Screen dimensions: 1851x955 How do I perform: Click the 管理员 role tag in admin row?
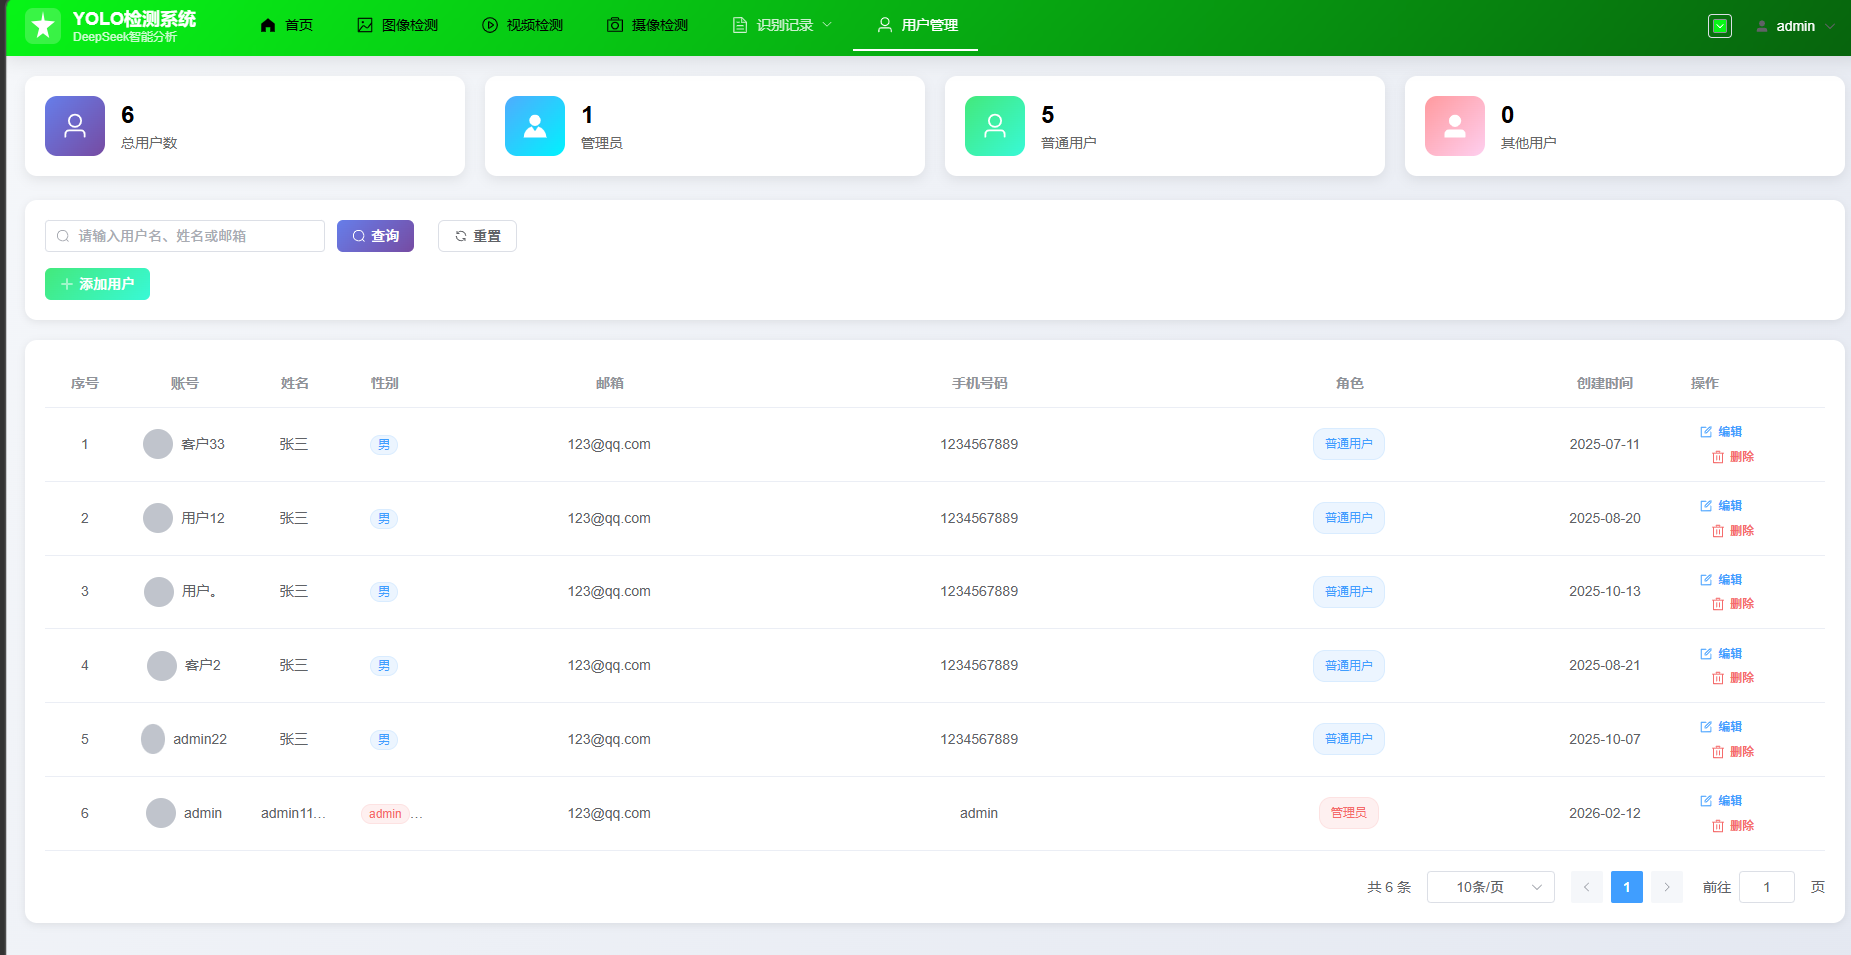click(1349, 813)
